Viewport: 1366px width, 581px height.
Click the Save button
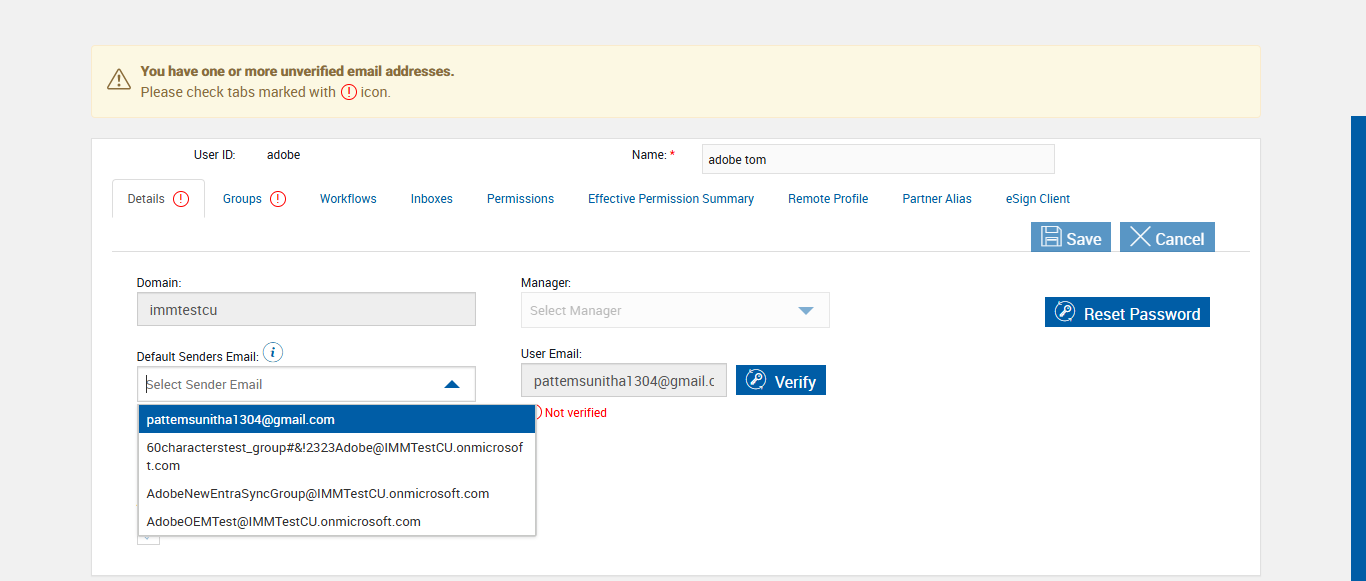pyautogui.click(x=1071, y=238)
